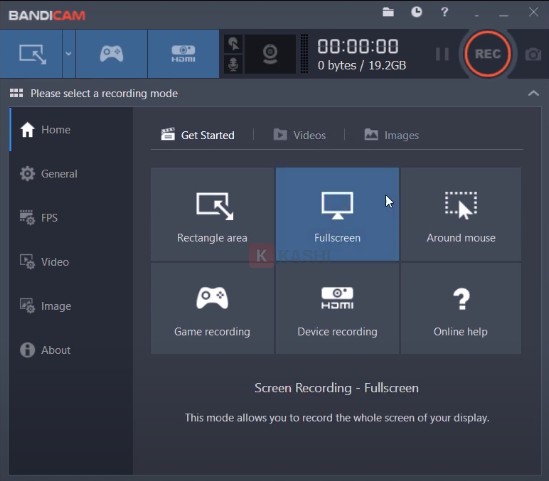Click the BANDICAM logo
This screenshot has width=549, height=481.
click(47, 15)
